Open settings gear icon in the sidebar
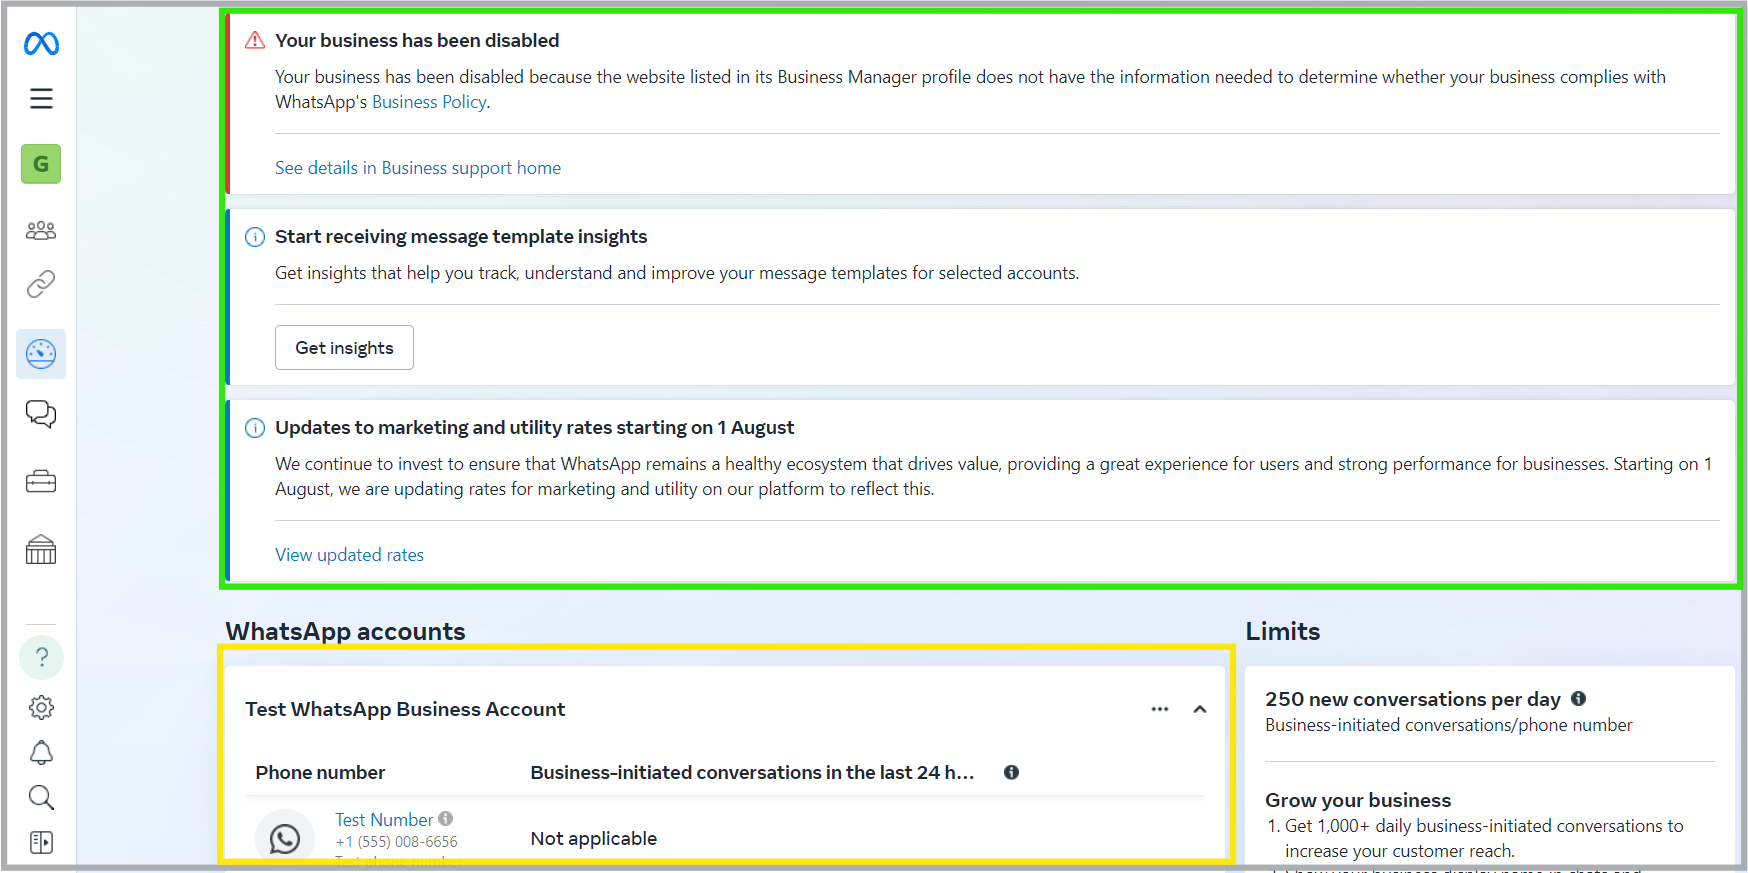This screenshot has height=873, width=1748. [41, 708]
